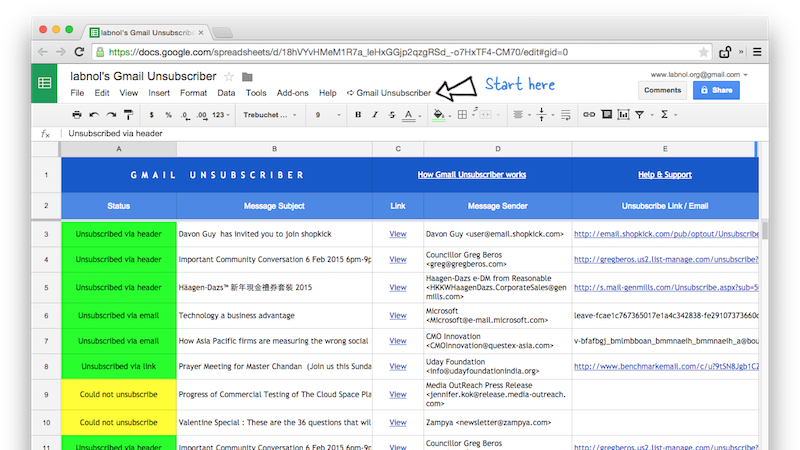Click the lock extension icon in browser toolbar

pos(725,52)
